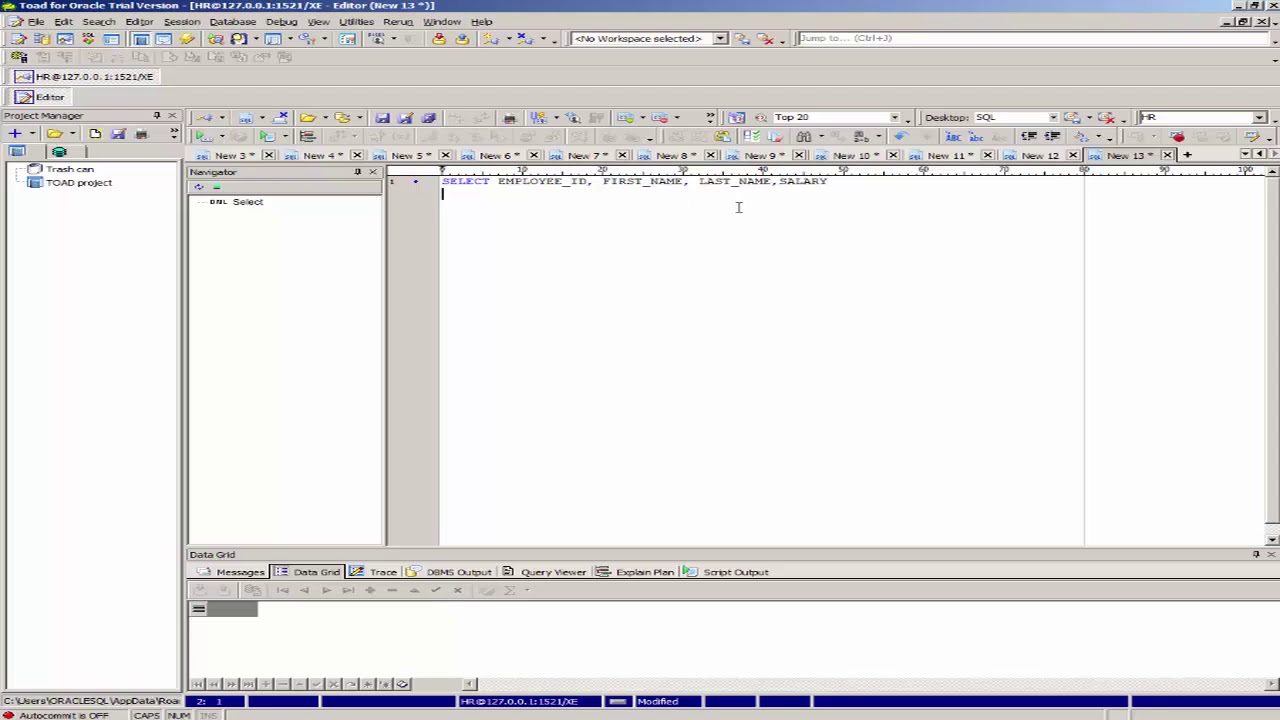Pin the Data Grid panel

point(1256,554)
